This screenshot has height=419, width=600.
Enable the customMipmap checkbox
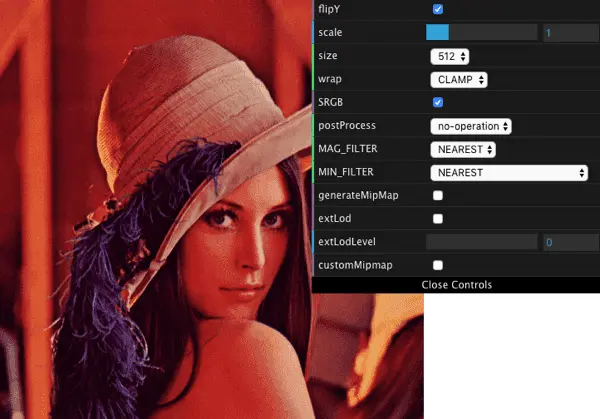click(438, 265)
